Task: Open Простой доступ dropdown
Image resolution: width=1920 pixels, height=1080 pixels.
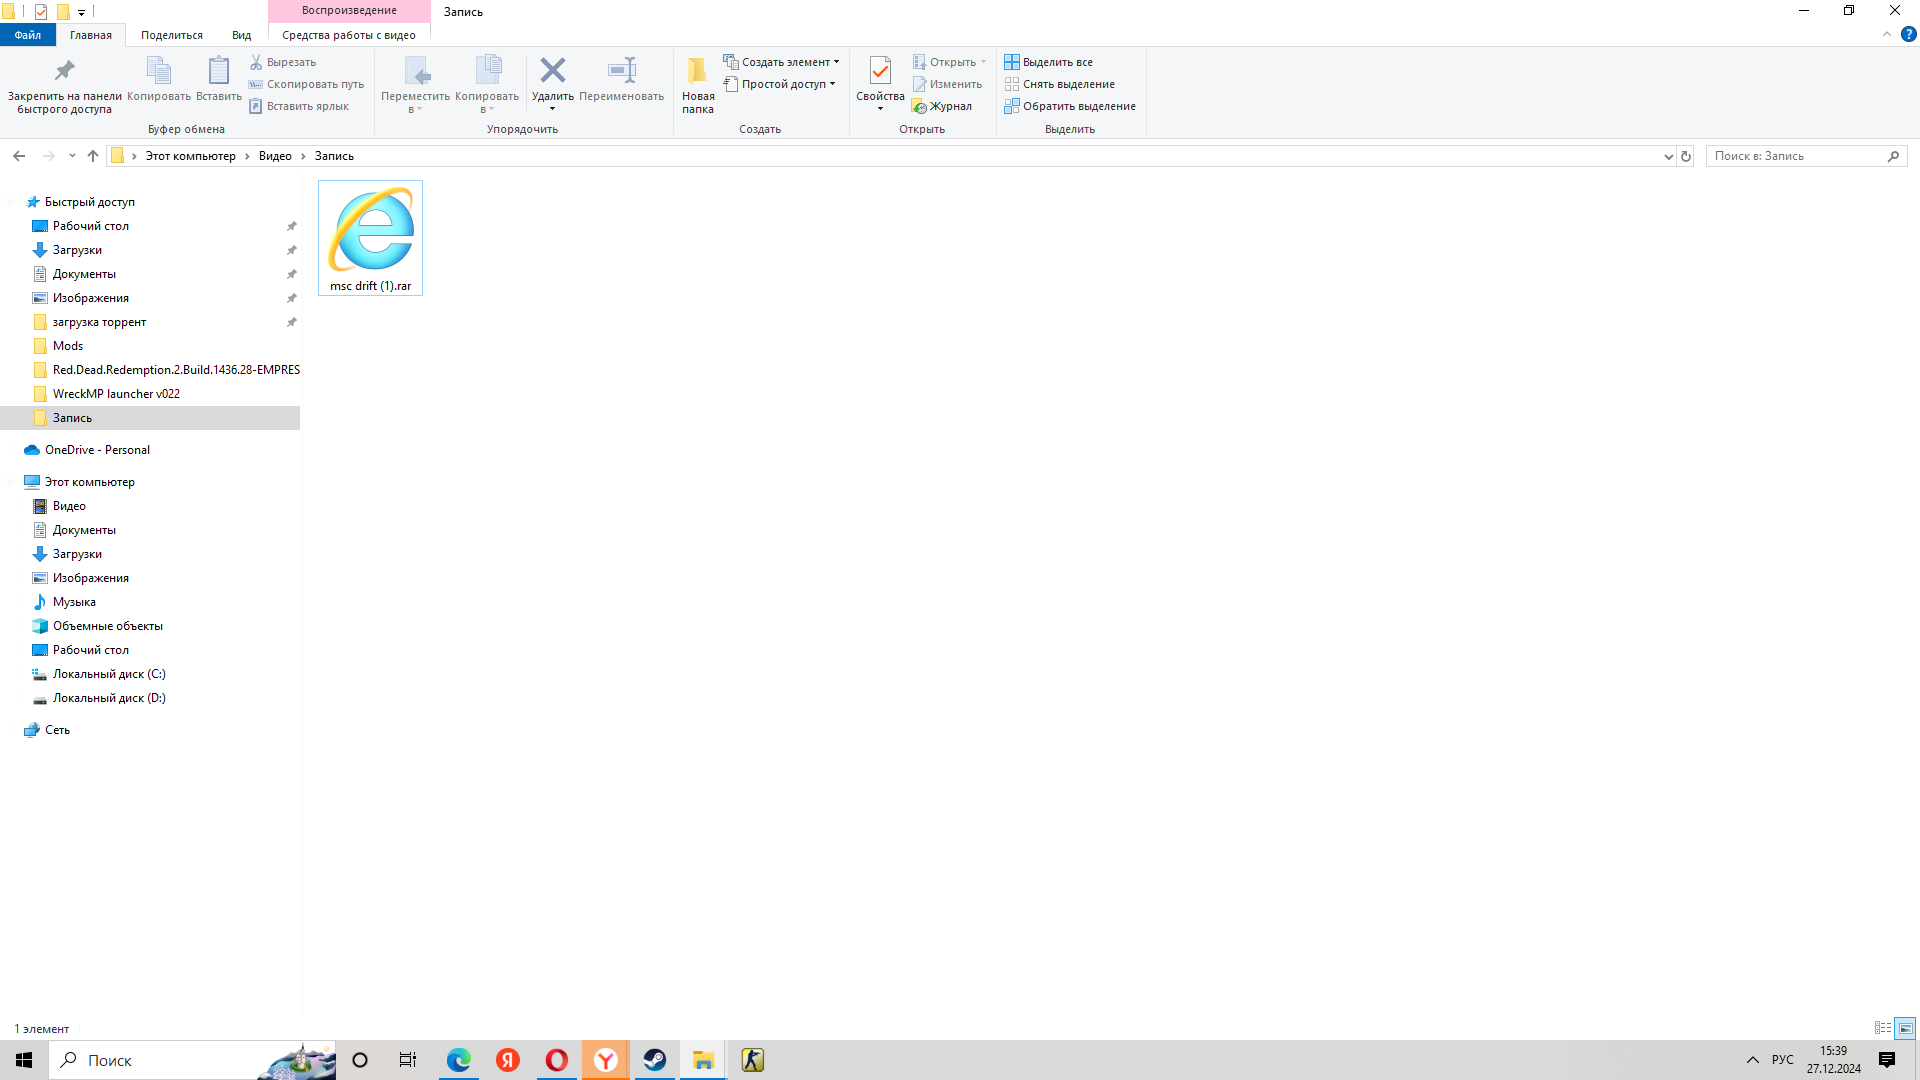Action: [x=779, y=84]
